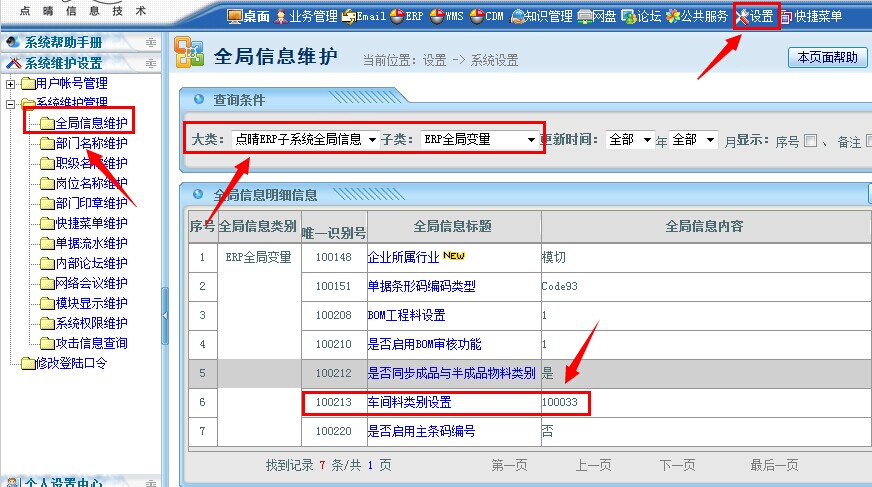Viewport: 872px width, 487px height.
Task: Select 岗位名称维护 in the tree
Action: tap(92, 183)
